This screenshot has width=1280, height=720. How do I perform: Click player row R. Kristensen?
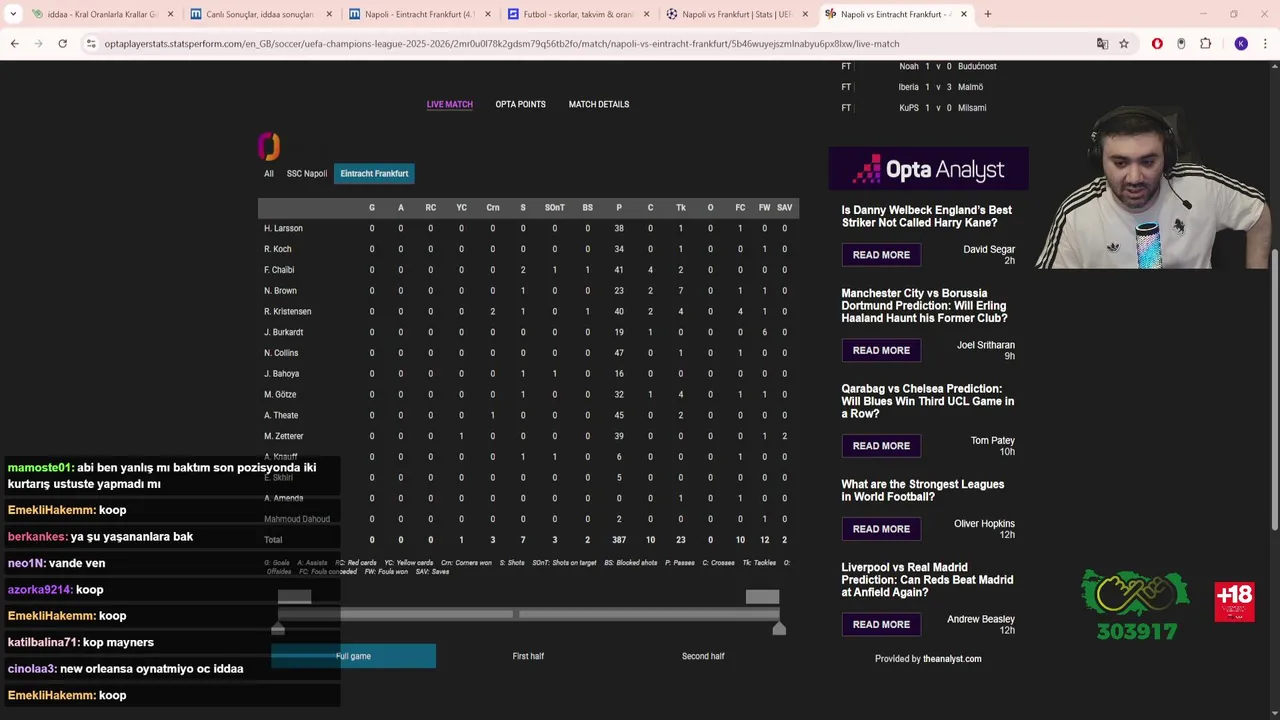click(x=527, y=311)
